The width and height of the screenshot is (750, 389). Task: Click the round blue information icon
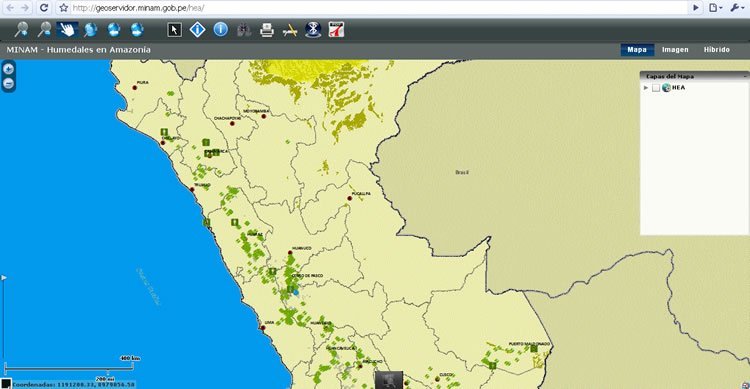[221, 30]
